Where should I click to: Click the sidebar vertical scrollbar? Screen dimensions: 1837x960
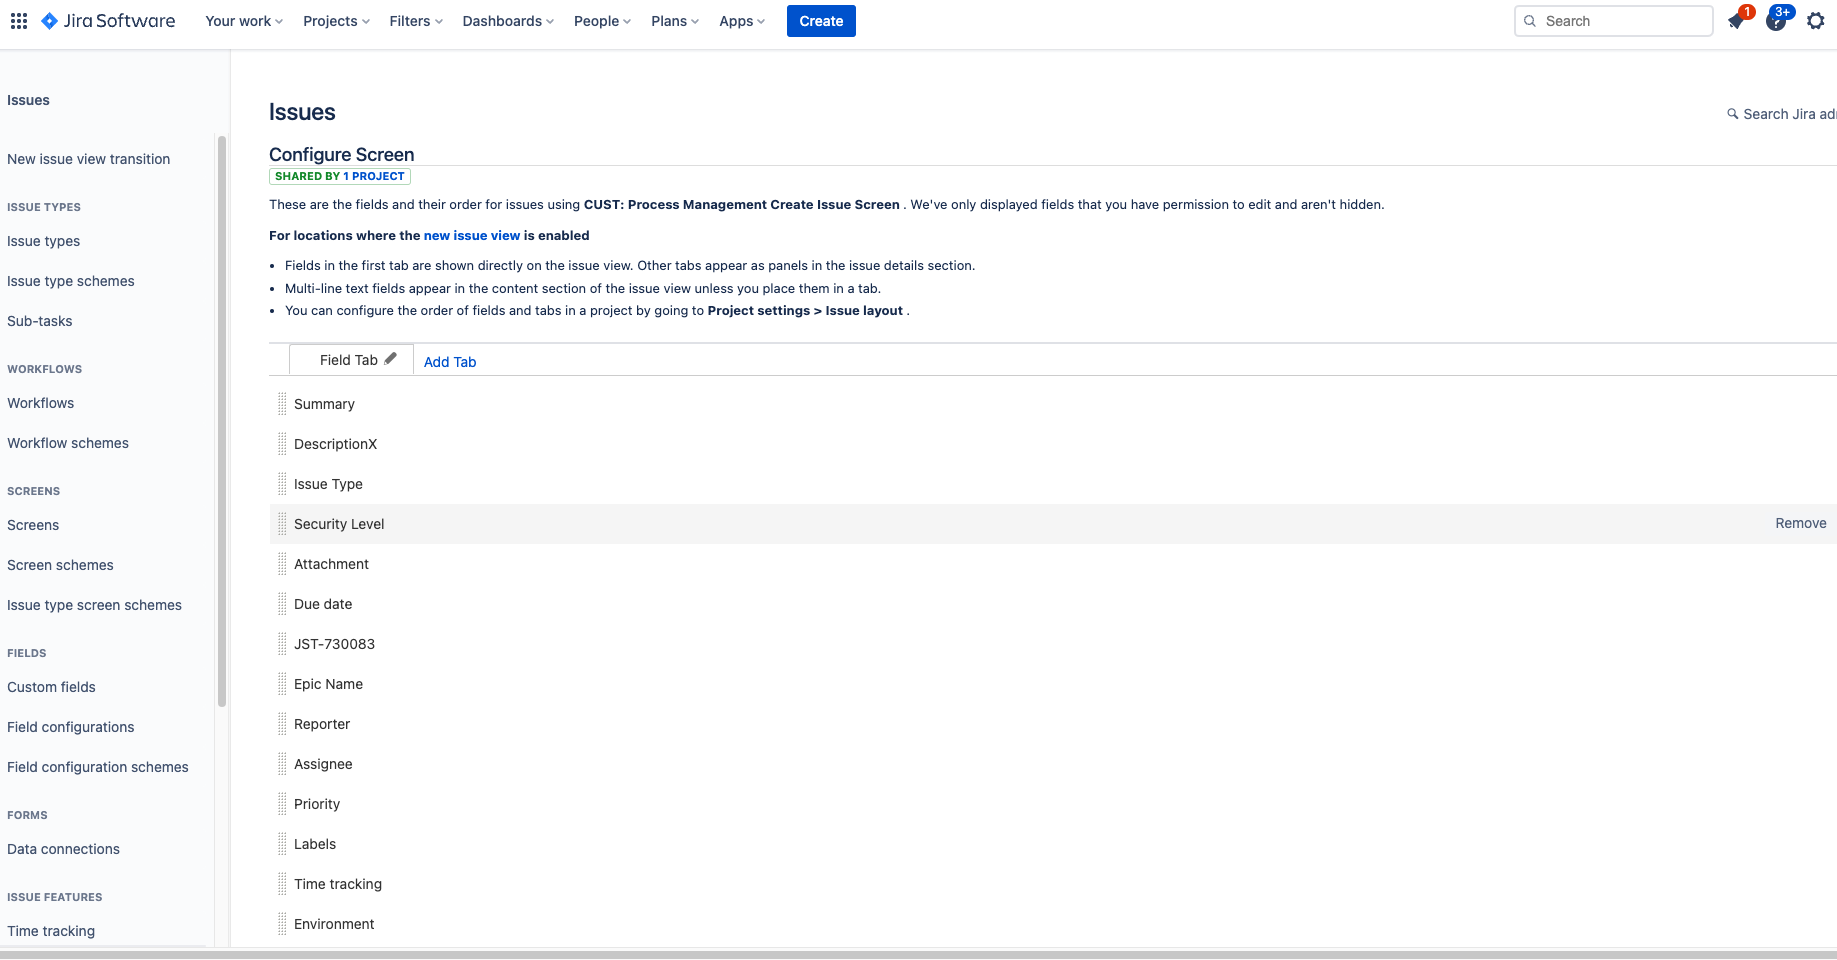tap(222, 420)
